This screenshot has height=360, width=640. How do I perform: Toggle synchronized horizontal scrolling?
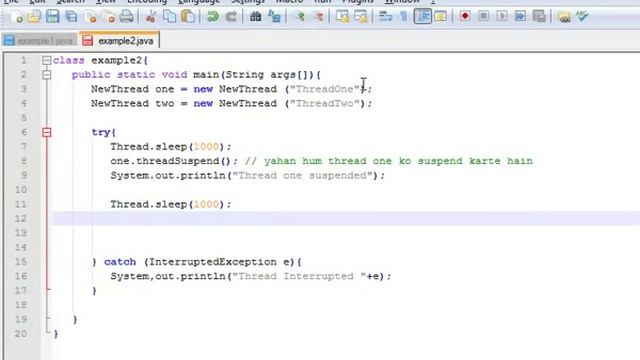[x=361, y=17]
